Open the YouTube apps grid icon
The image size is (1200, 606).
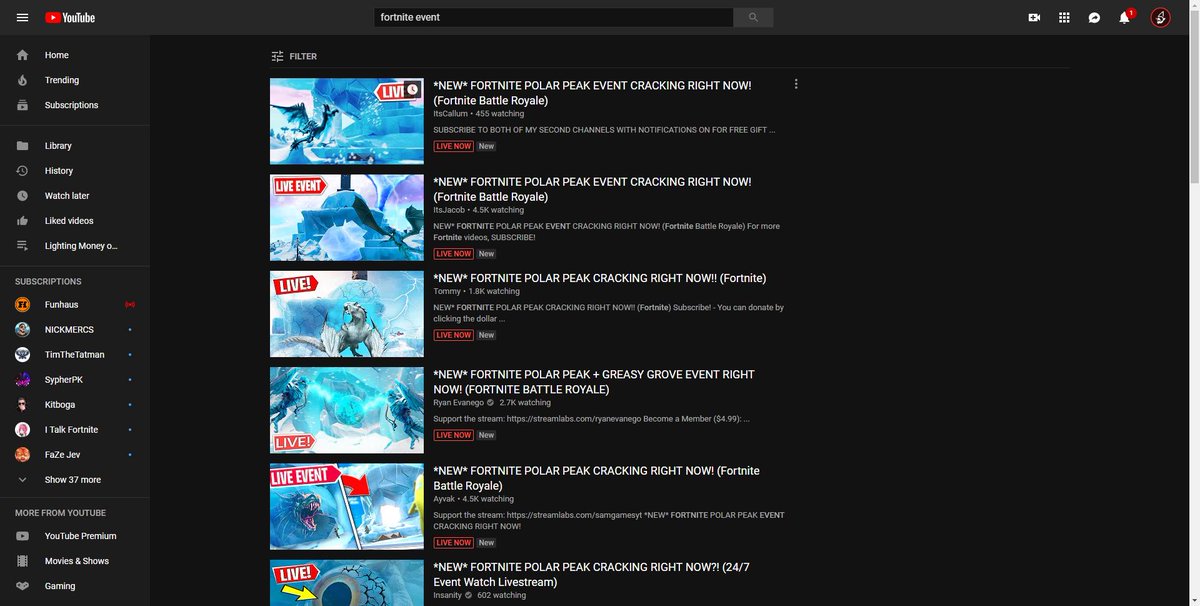(1064, 17)
